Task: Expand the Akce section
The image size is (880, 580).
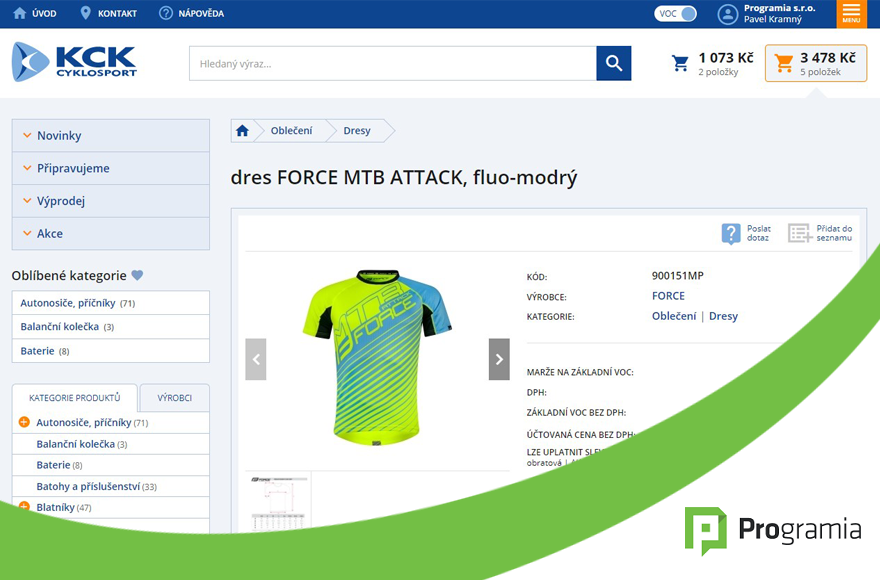Action: tap(111, 233)
